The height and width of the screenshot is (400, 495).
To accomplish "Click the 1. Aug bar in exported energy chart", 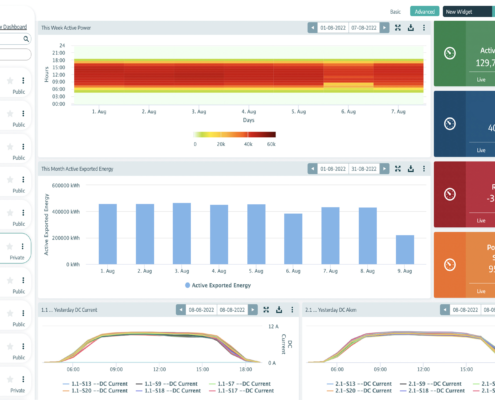I will [108, 234].
